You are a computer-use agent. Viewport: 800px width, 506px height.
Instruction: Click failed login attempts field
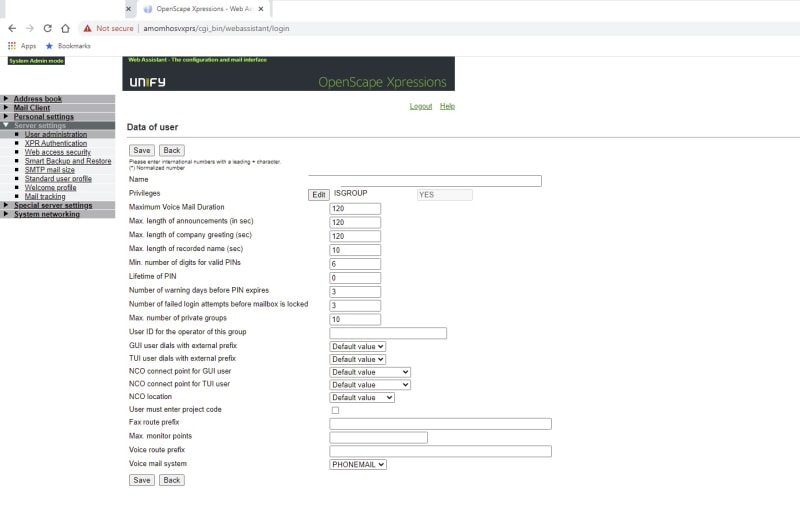(355, 305)
